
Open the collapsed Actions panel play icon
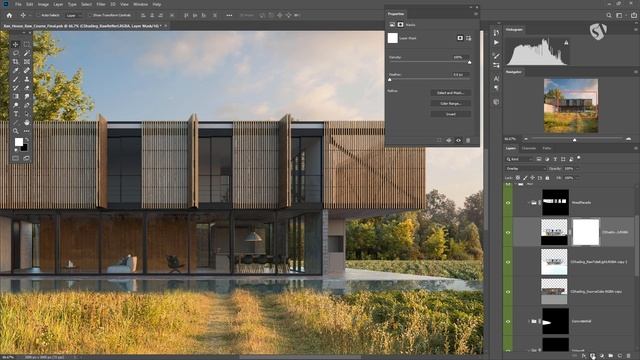[496, 42]
